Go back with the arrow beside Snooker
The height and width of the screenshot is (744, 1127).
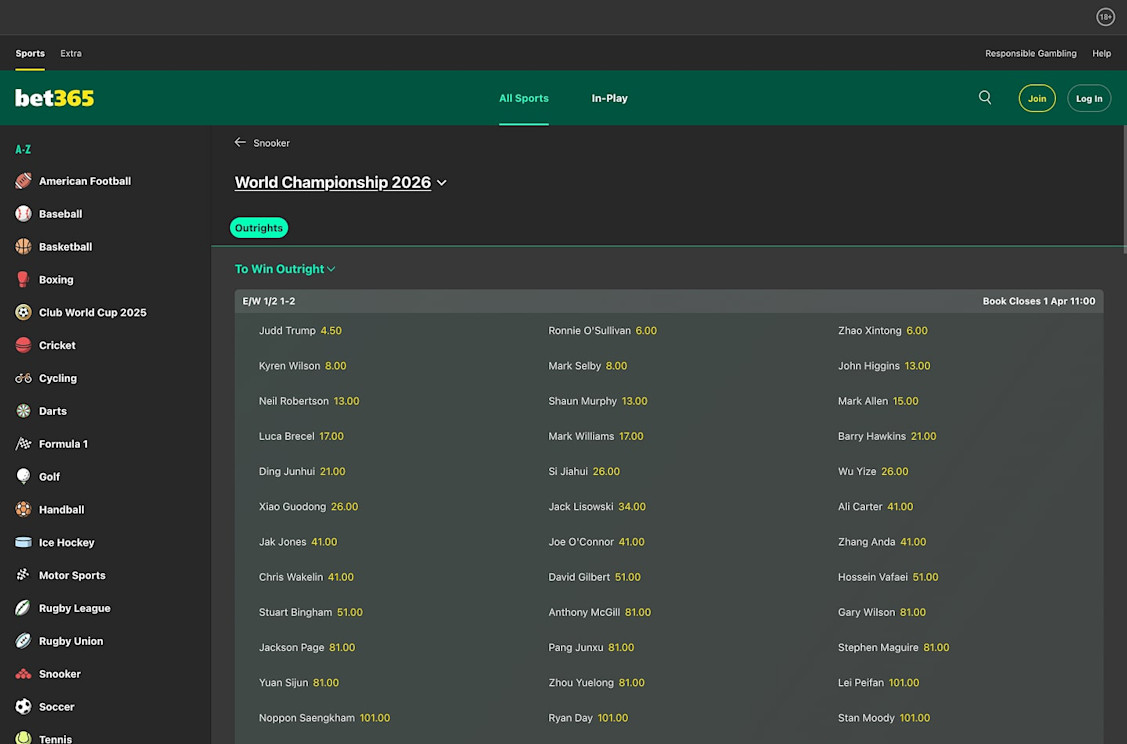coord(240,142)
